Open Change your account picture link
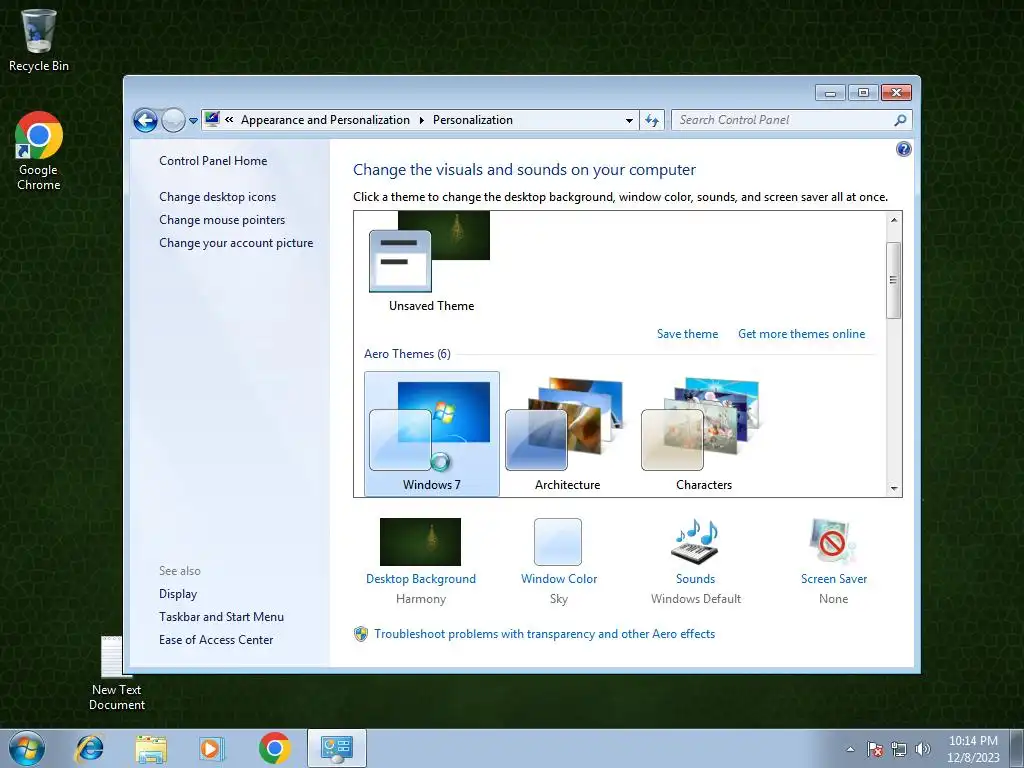This screenshot has width=1024, height=768. 236,243
